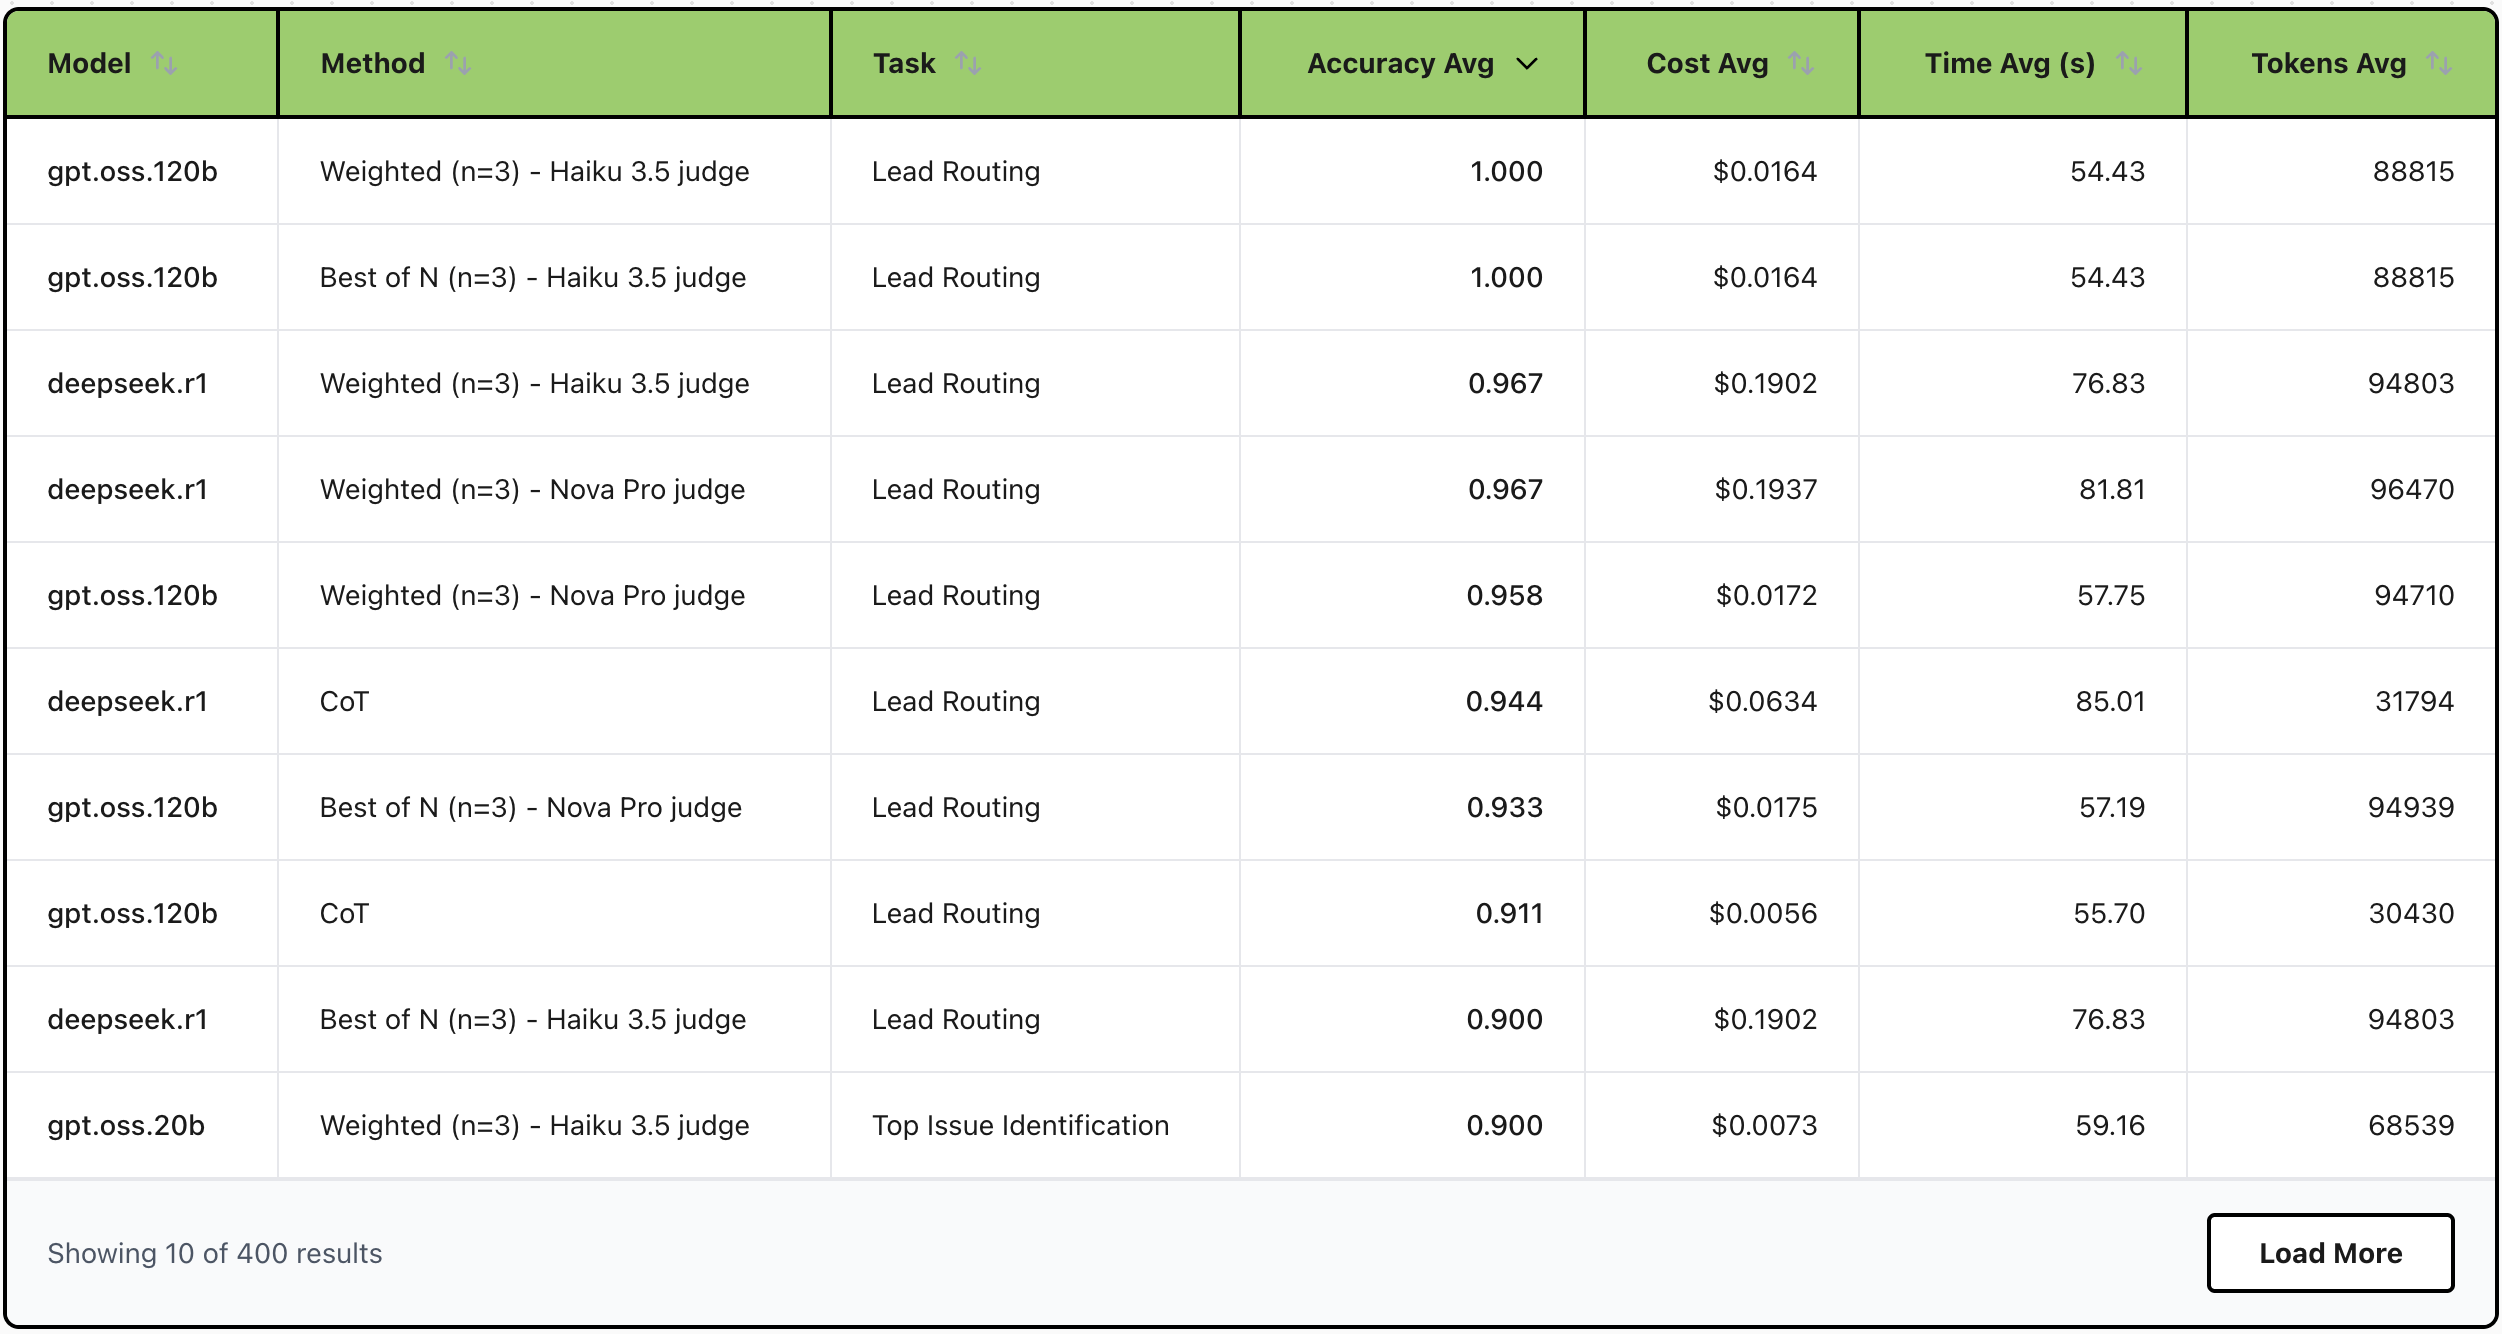
Task: Click the Method column header label
Action: [x=373, y=64]
